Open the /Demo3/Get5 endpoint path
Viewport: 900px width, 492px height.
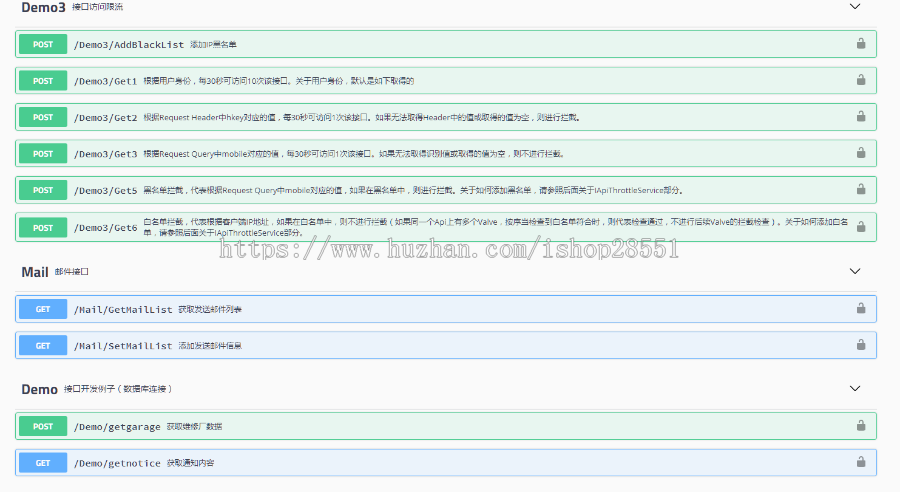click(x=105, y=191)
